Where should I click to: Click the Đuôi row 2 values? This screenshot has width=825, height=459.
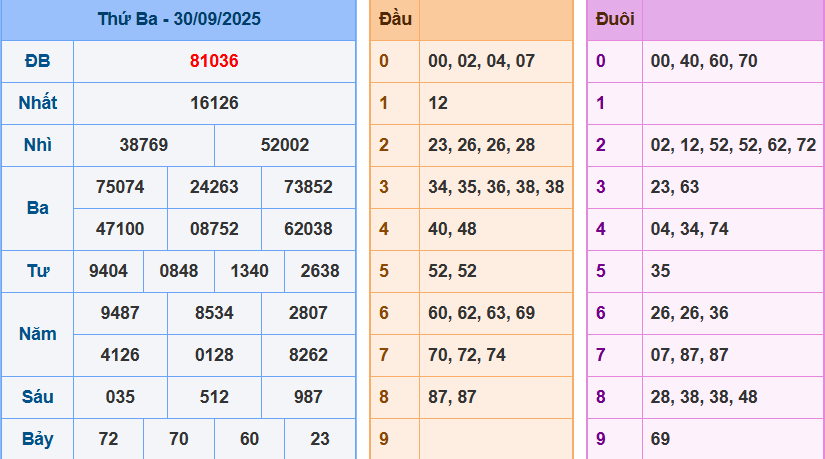(x=732, y=145)
